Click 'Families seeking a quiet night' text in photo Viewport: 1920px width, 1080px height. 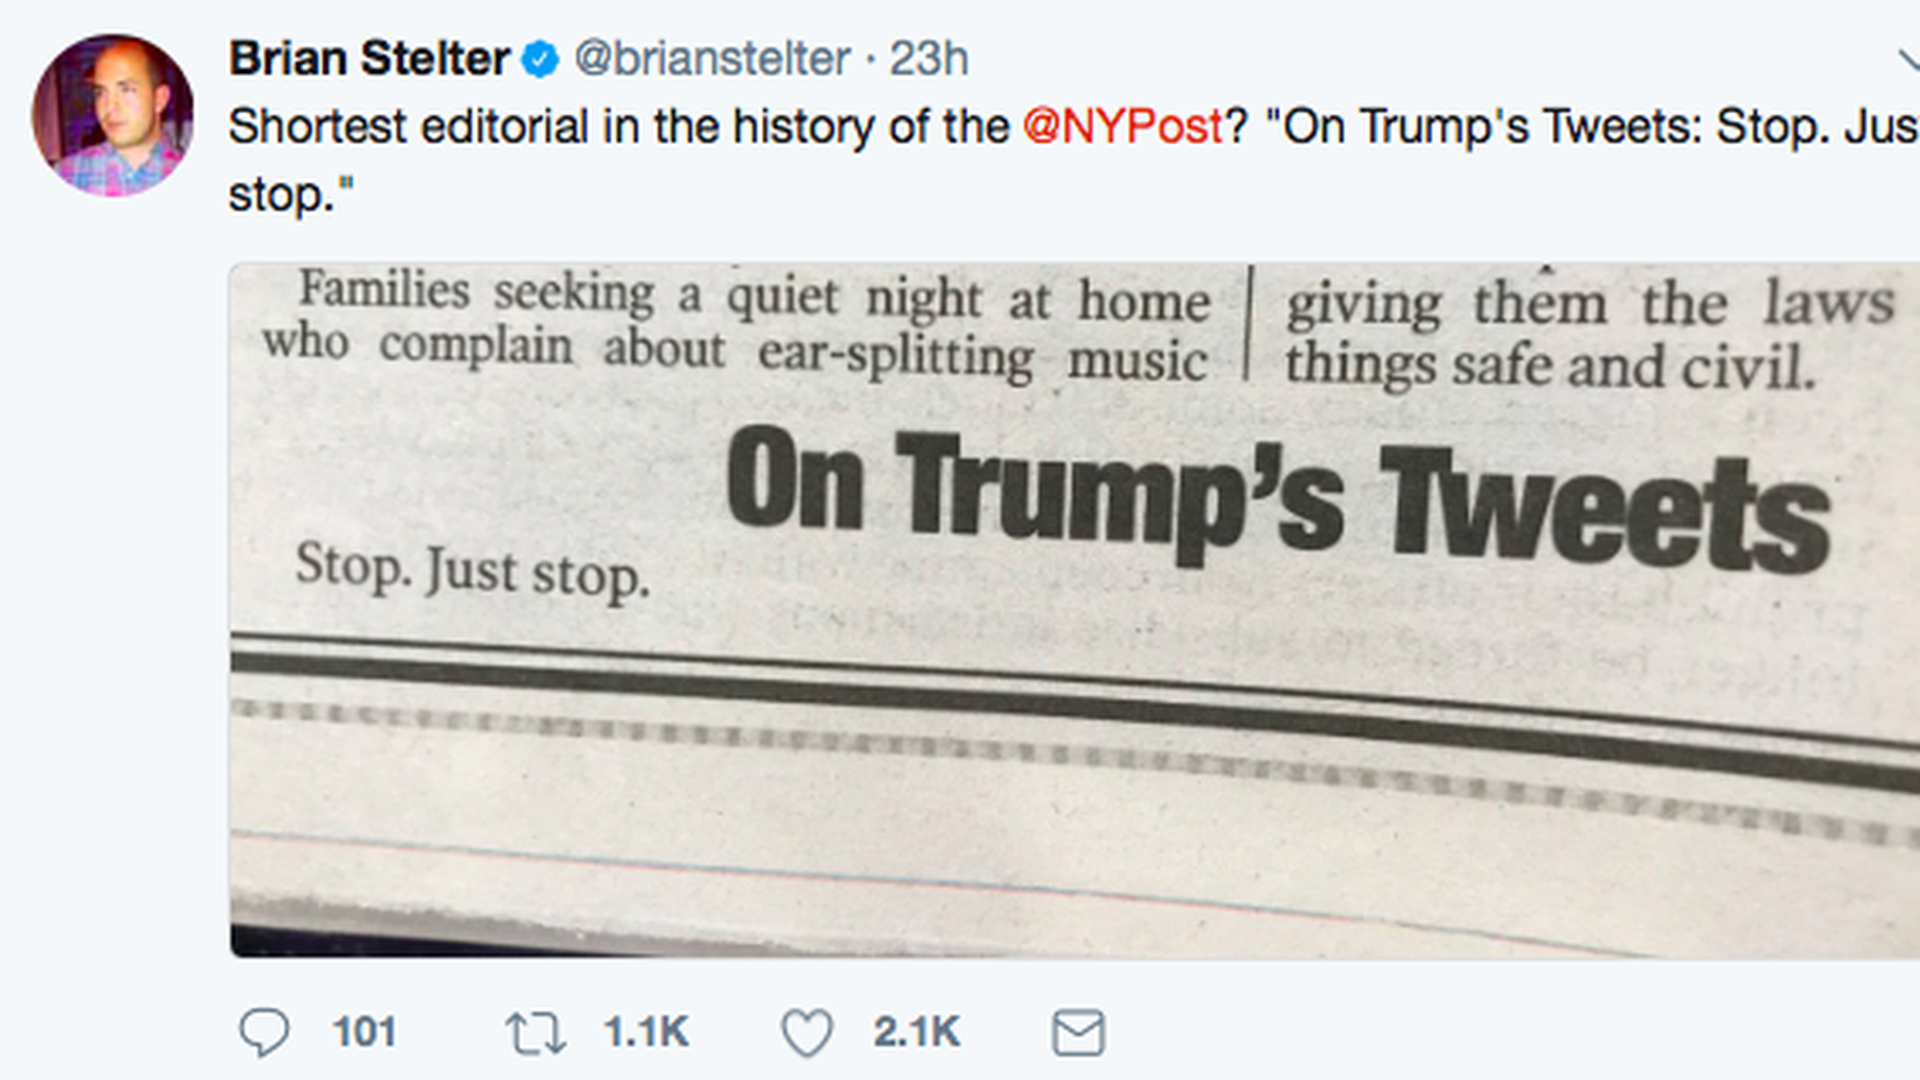[x=640, y=294]
